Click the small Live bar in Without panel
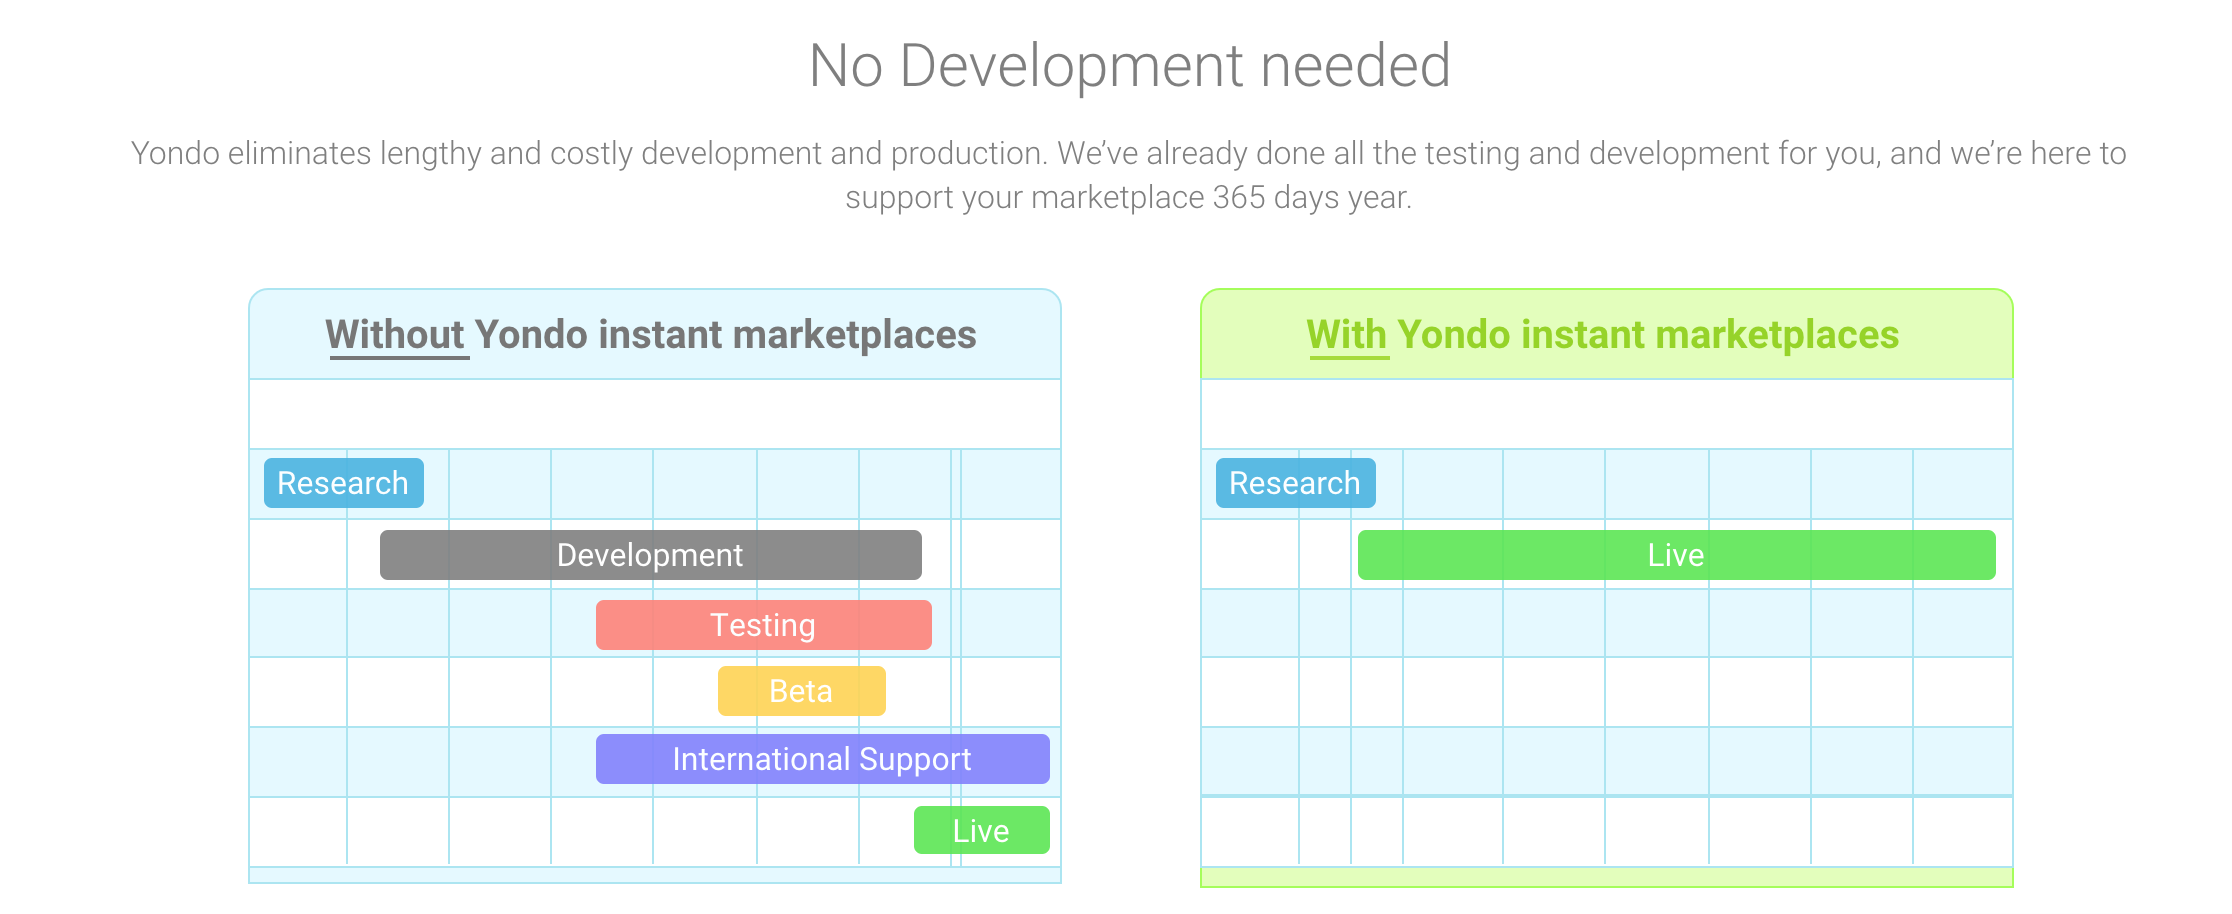Viewport: 2232px width, 914px height. click(981, 830)
